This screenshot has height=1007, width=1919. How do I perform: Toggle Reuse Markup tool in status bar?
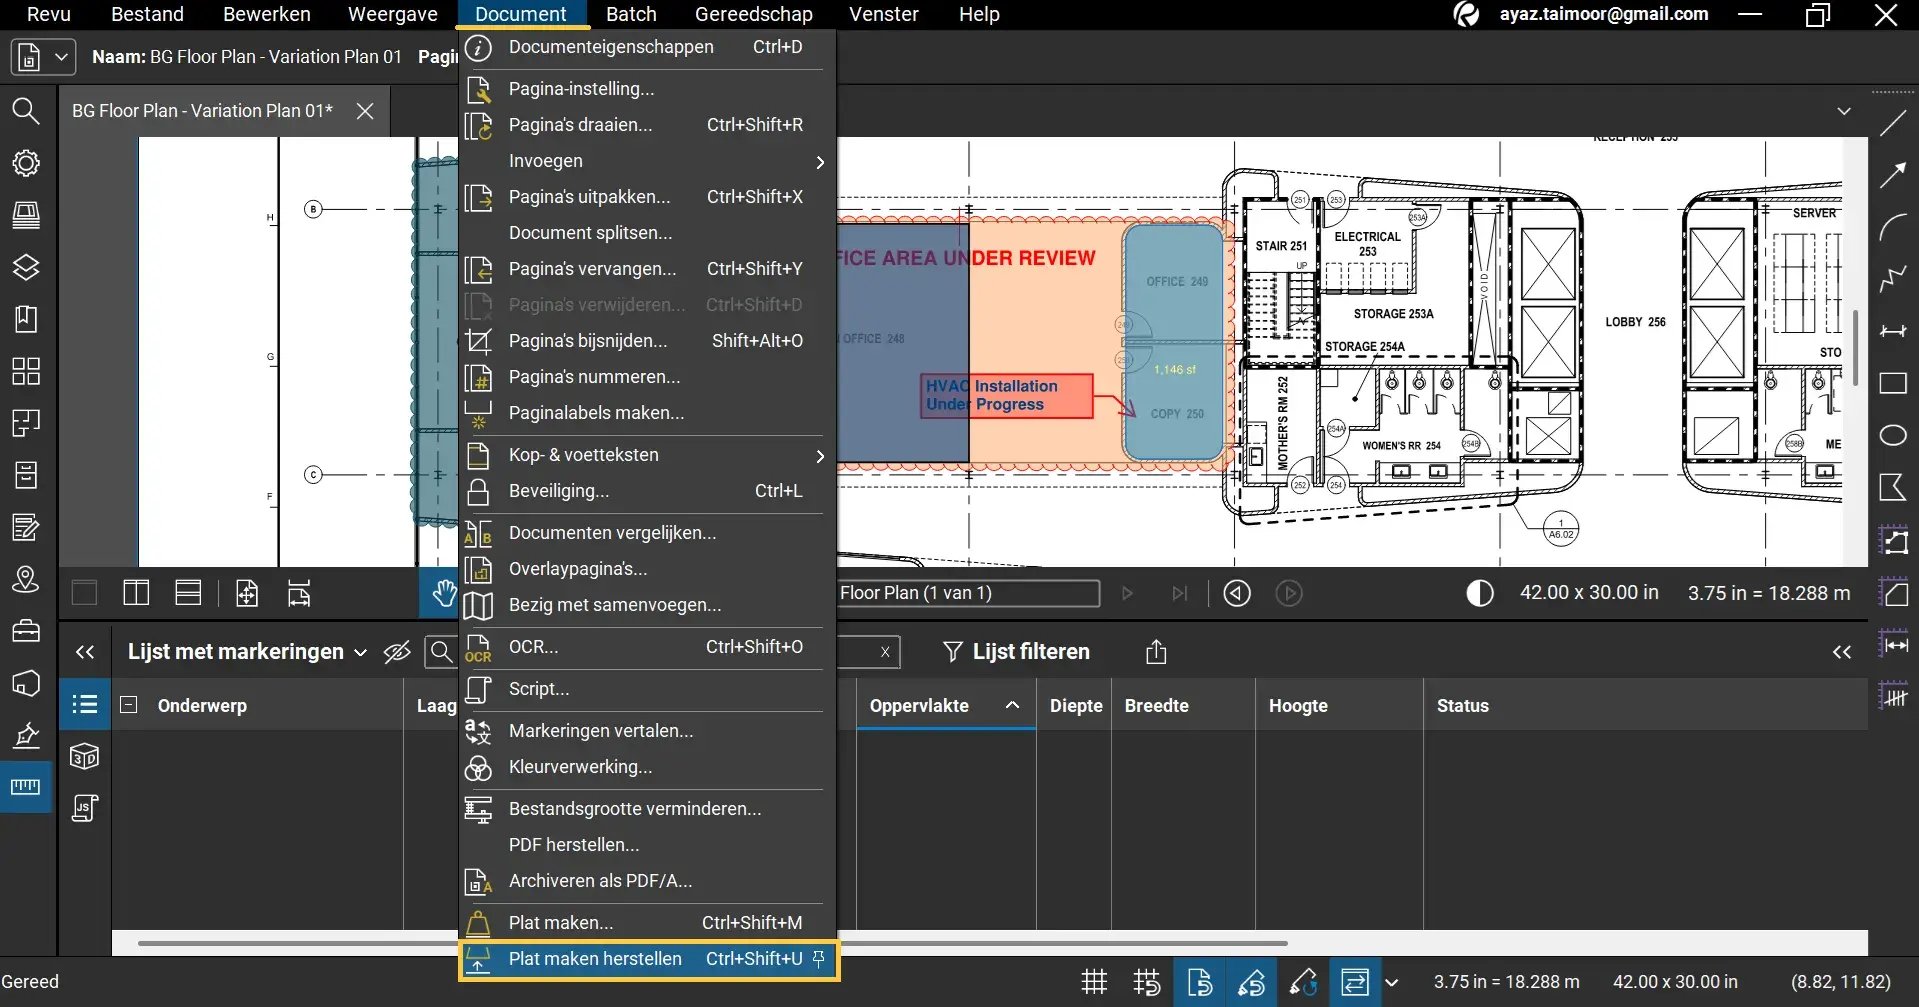pos(1303,982)
